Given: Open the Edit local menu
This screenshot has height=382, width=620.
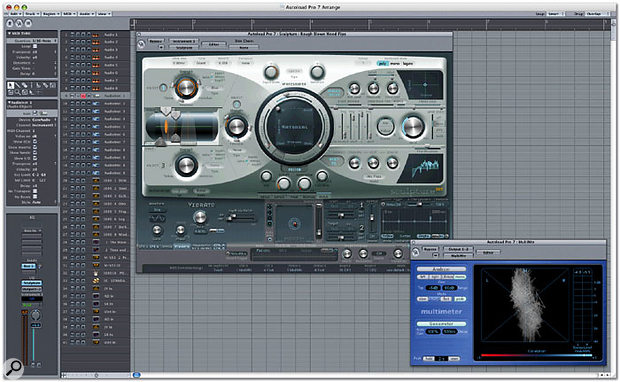Looking at the screenshot, I should pos(15,14).
